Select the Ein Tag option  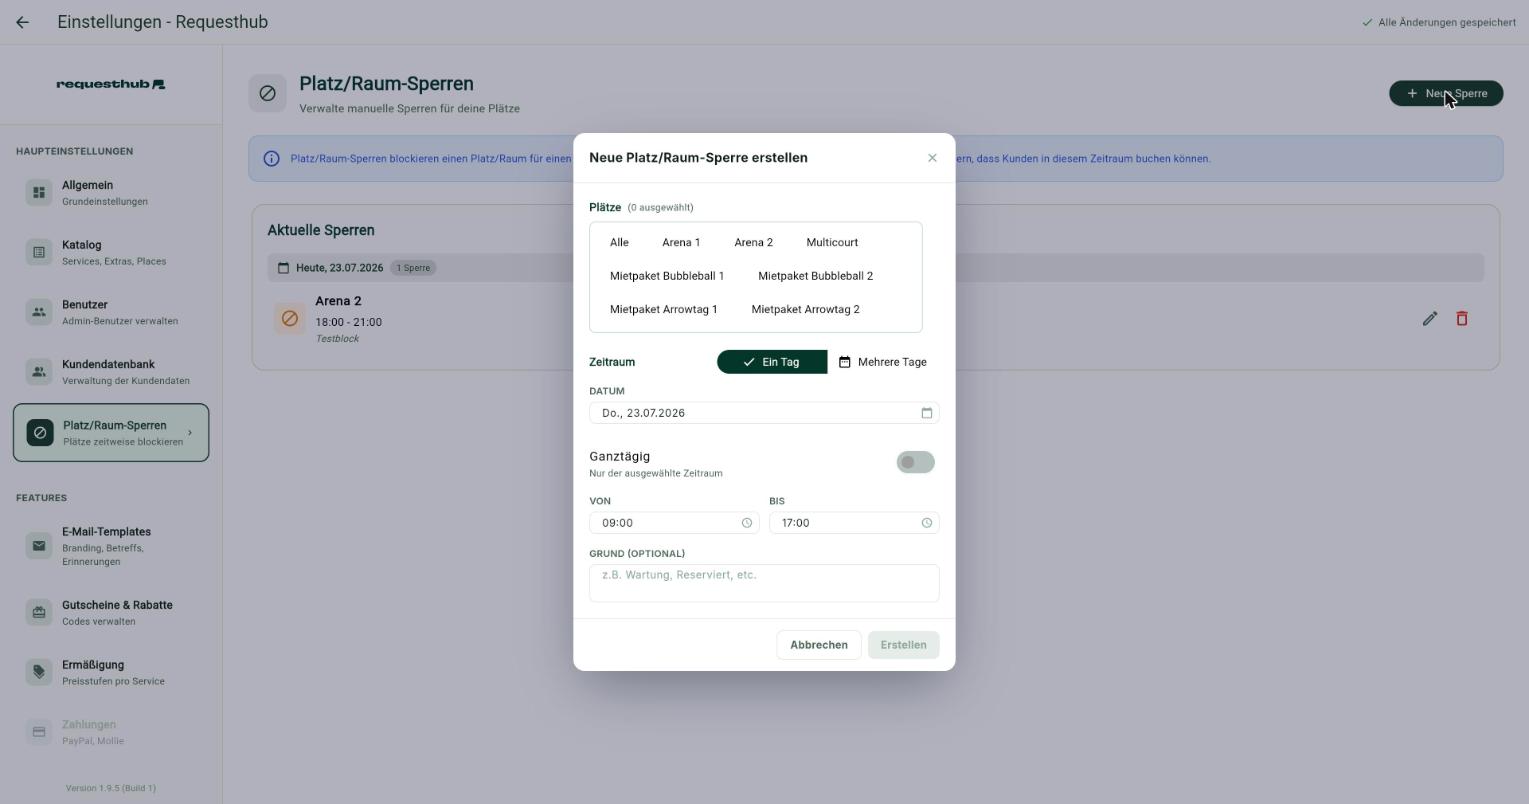[772, 362]
